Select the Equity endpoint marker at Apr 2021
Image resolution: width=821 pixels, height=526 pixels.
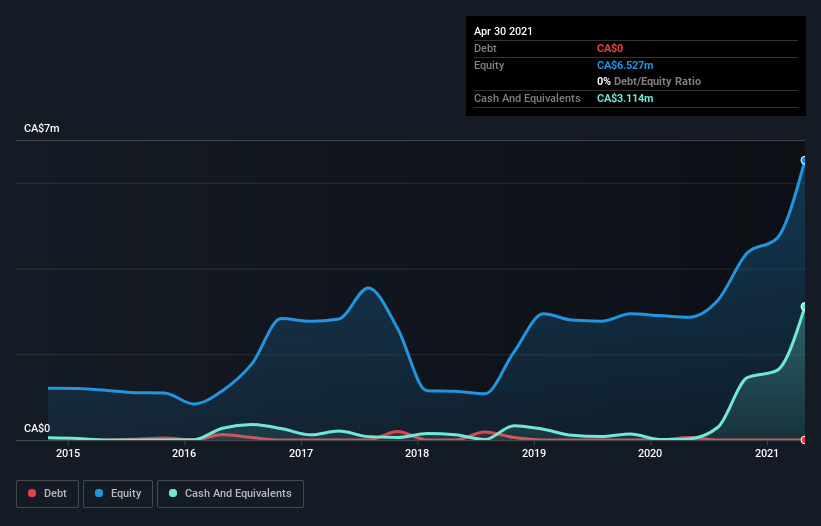804,160
